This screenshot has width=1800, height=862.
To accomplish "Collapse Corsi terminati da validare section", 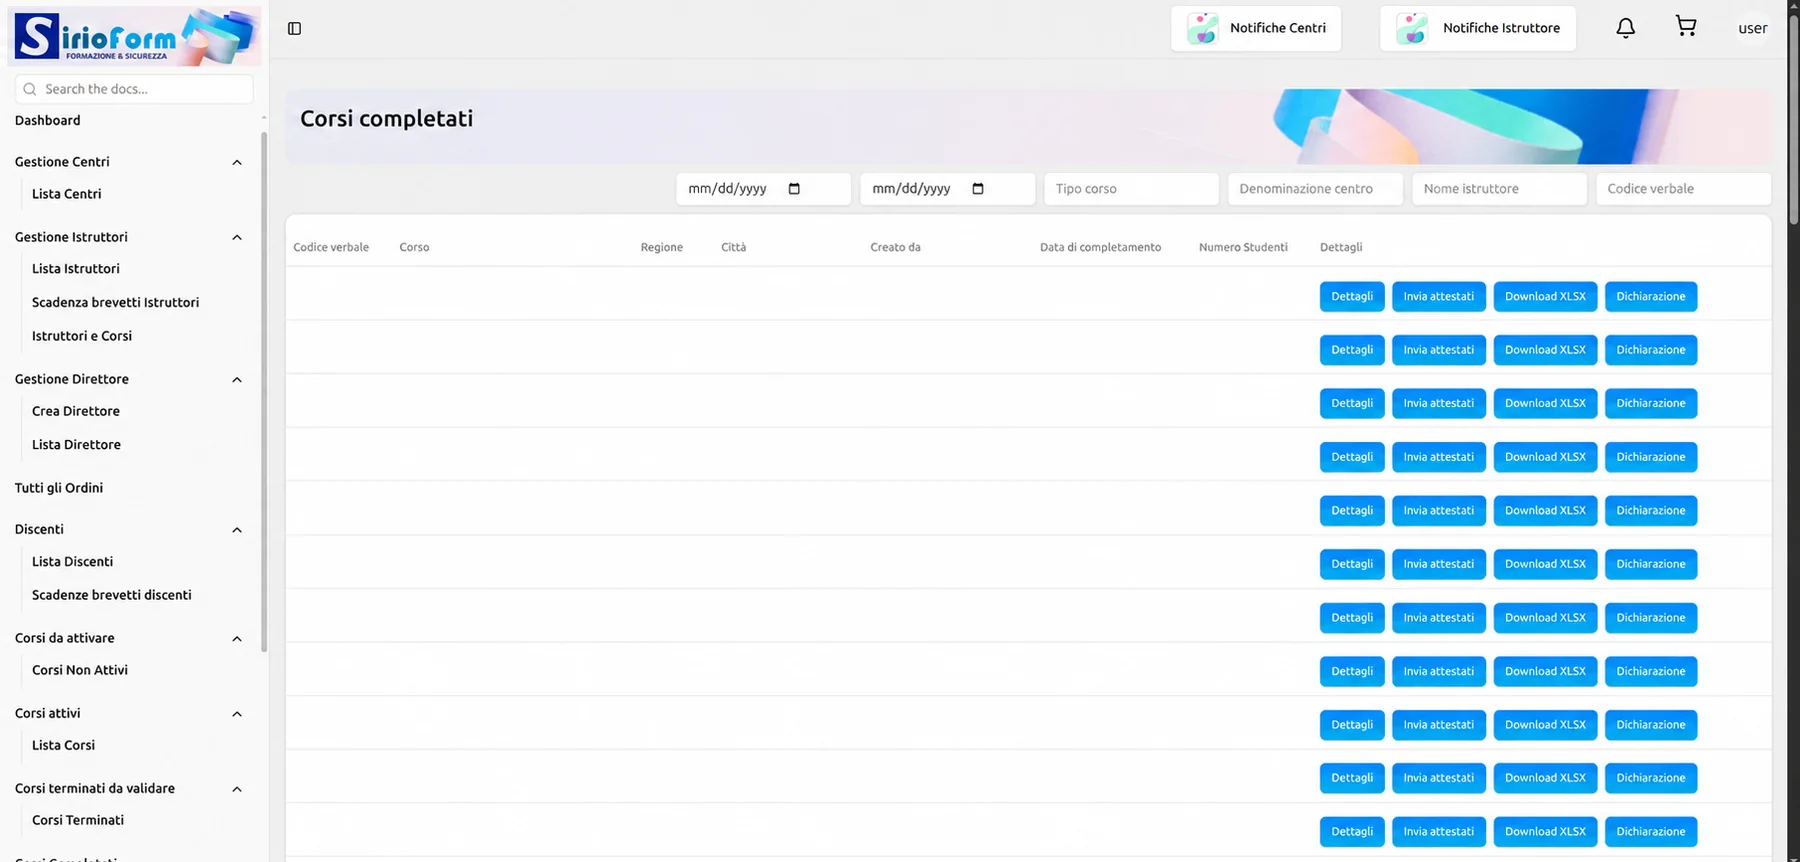I will (237, 789).
